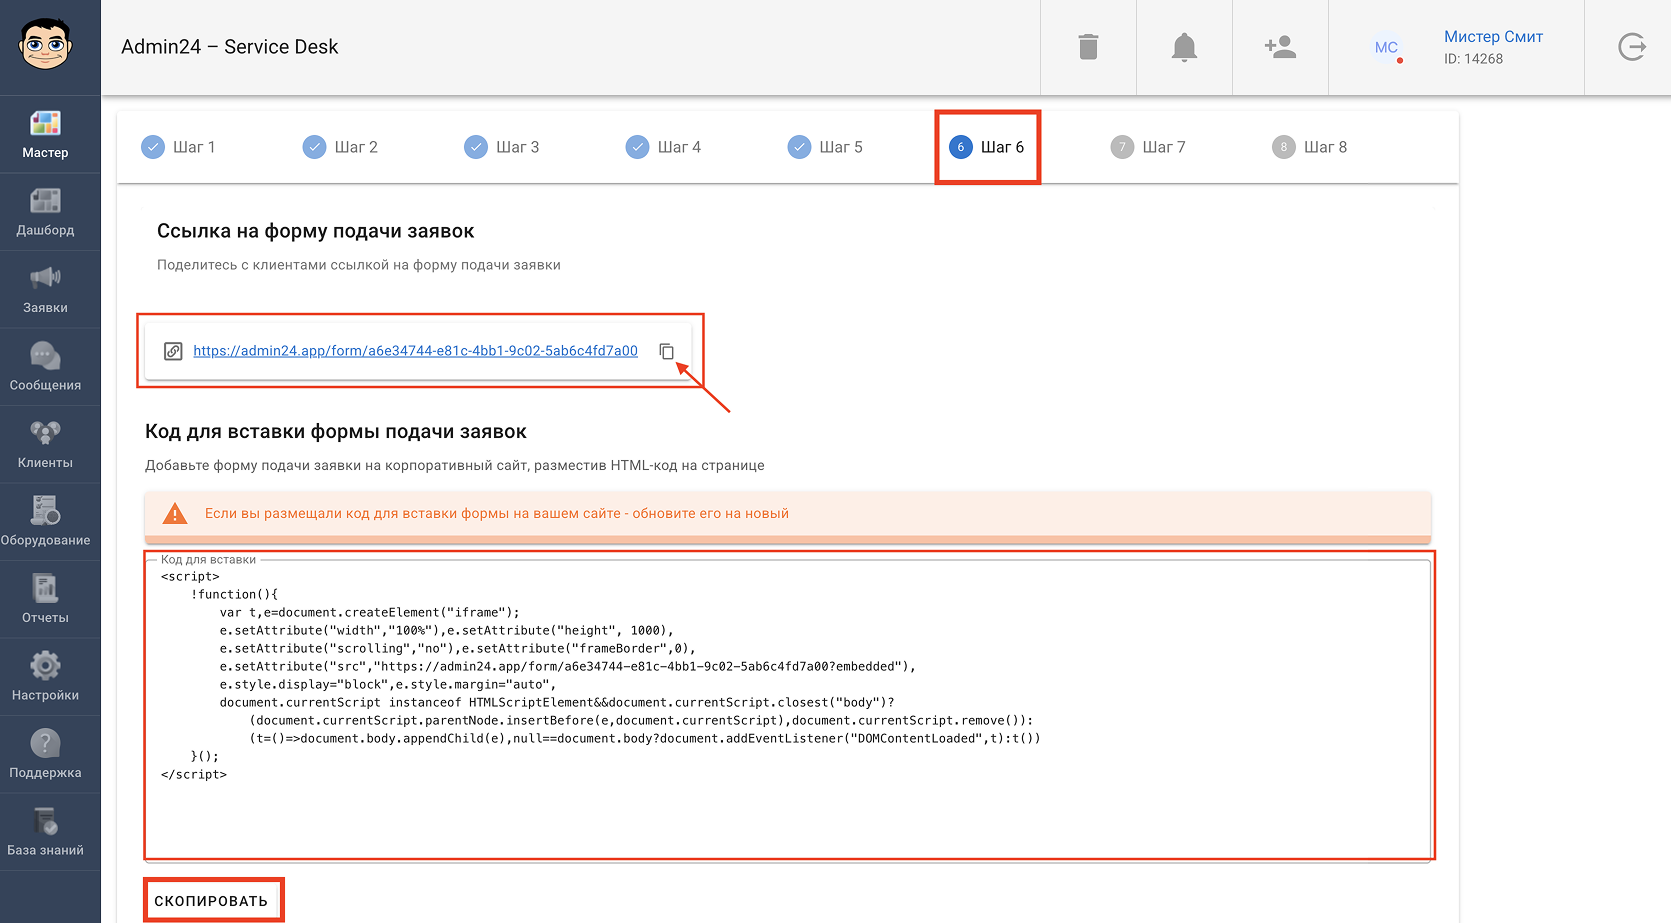Go to Шаг 4 step
This screenshot has width=1671, height=923.
[663, 147]
